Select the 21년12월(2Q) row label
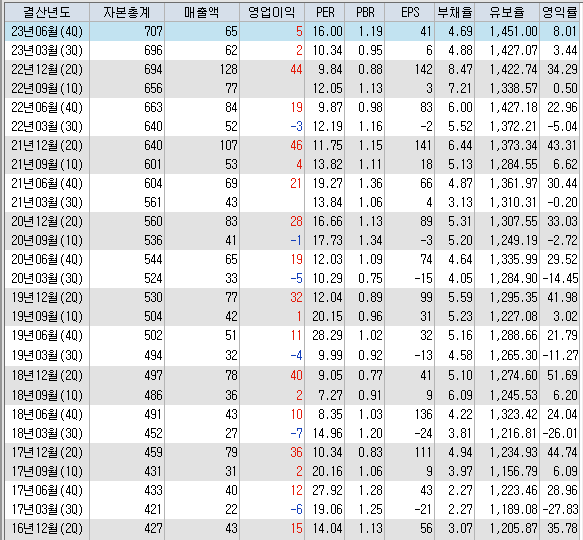This screenshot has width=583, height=540. [x=47, y=145]
